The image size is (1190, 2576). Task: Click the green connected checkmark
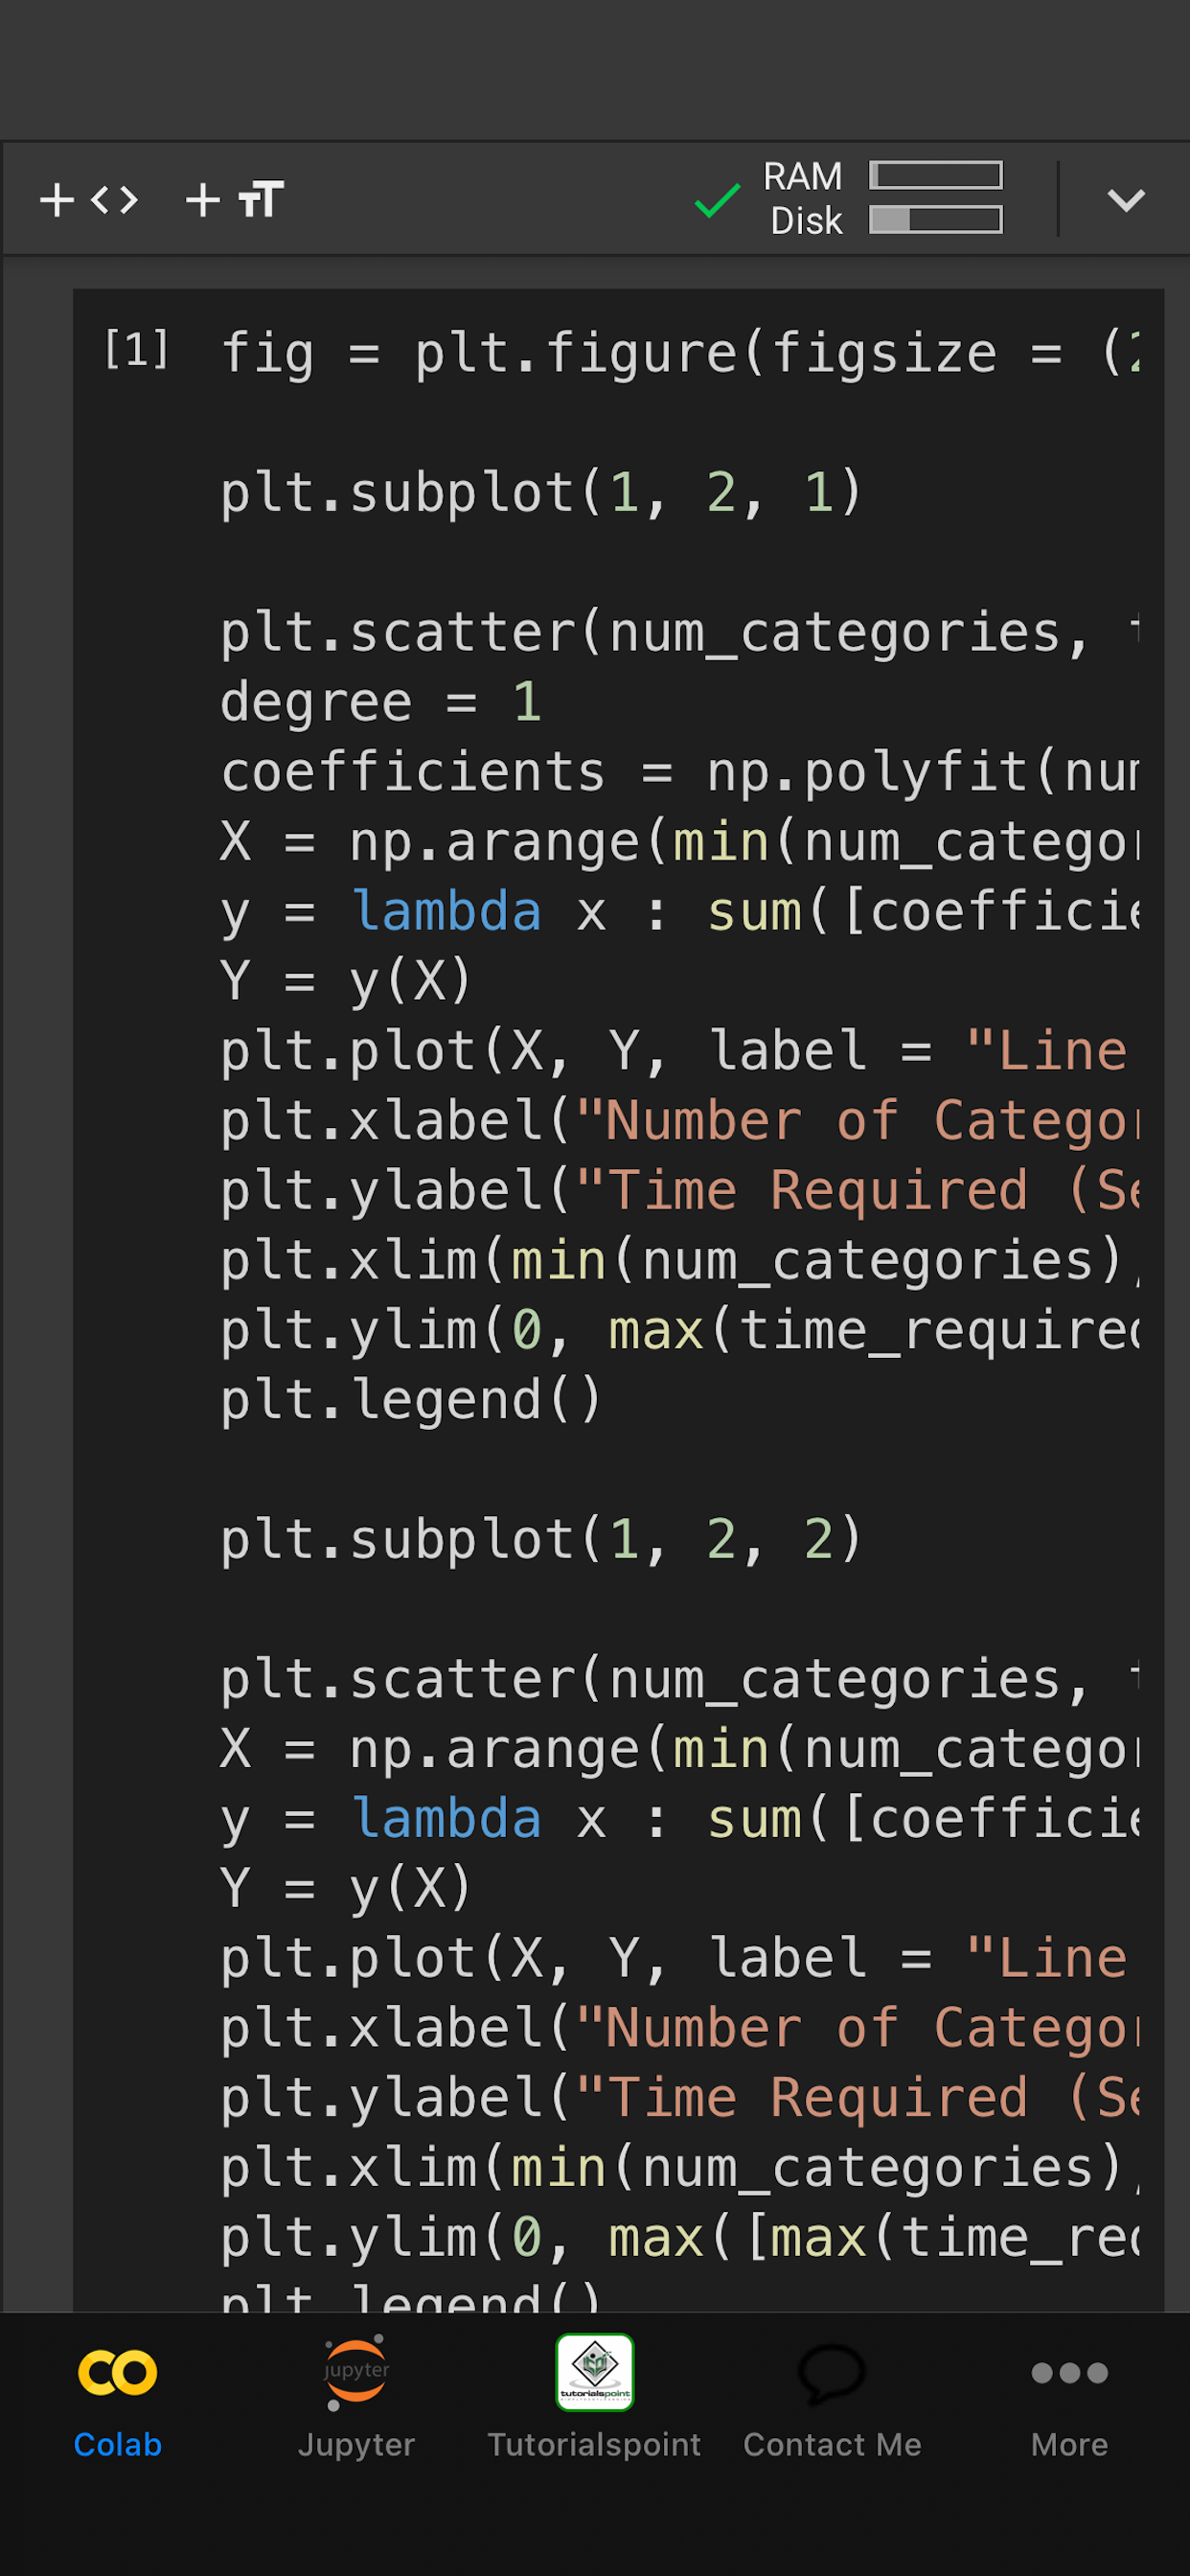click(x=717, y=201)
